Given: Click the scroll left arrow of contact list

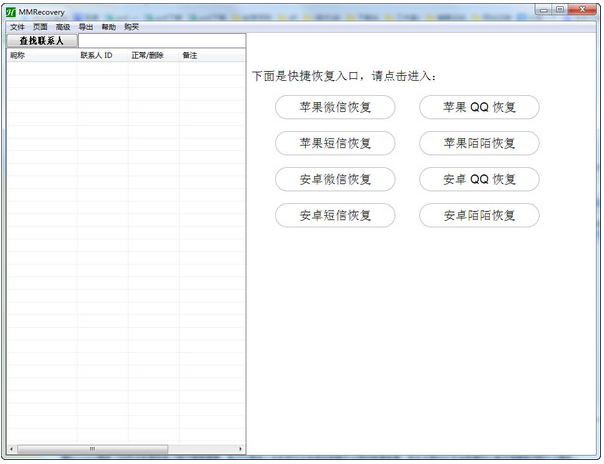Looking at the screenshot, I should click(12, 449).
